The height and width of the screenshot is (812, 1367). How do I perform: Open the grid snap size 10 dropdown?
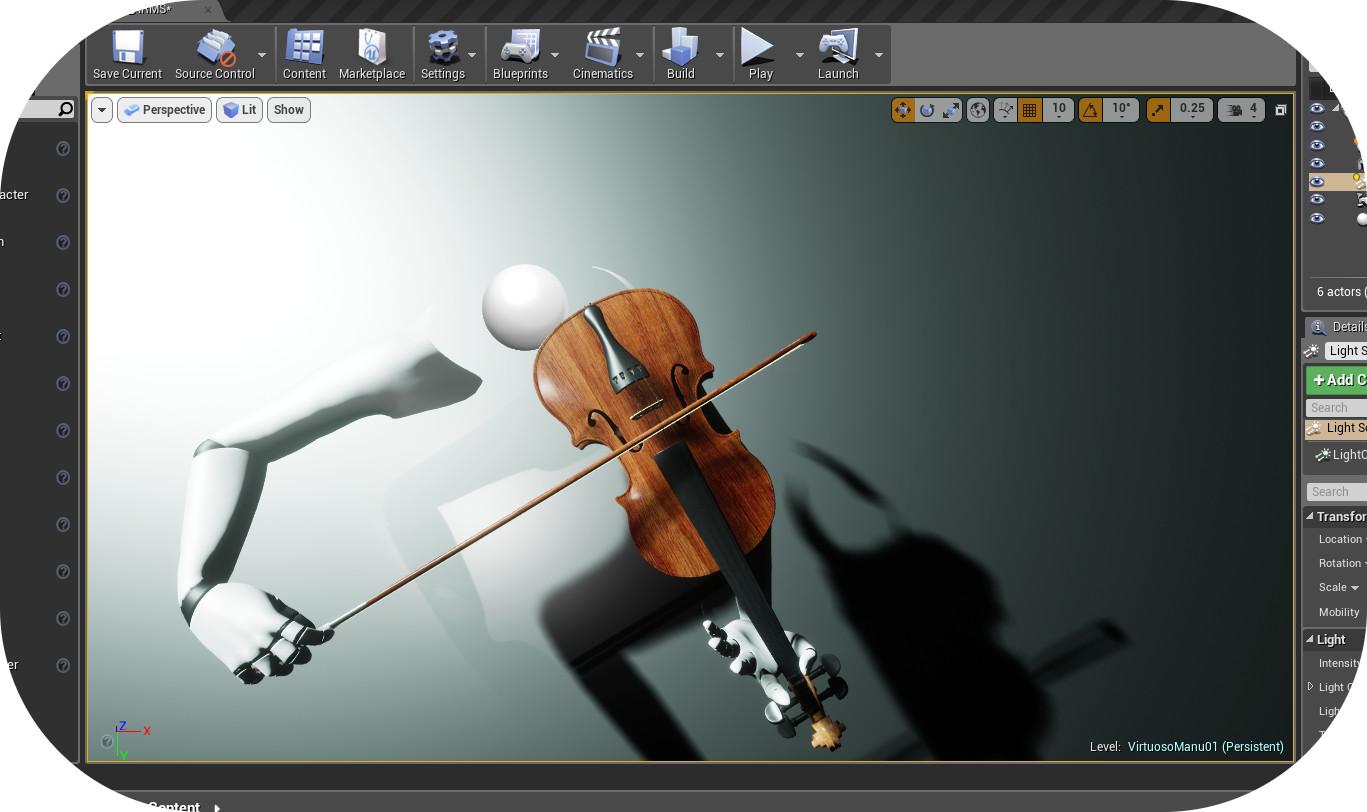click(1058, 110)
